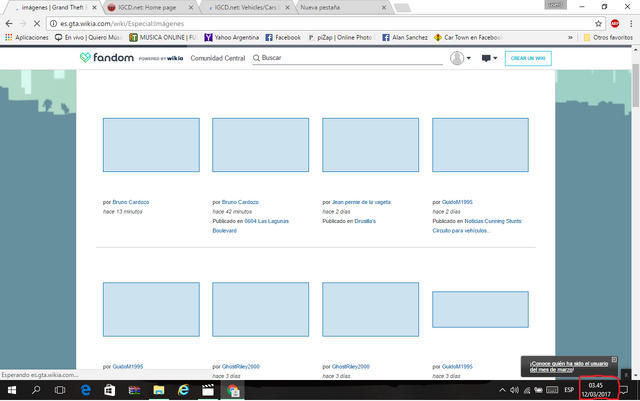The image size is (640, 401).
Task: Switch to IGCD.net Home page tab
Action: tap(147, 7)
